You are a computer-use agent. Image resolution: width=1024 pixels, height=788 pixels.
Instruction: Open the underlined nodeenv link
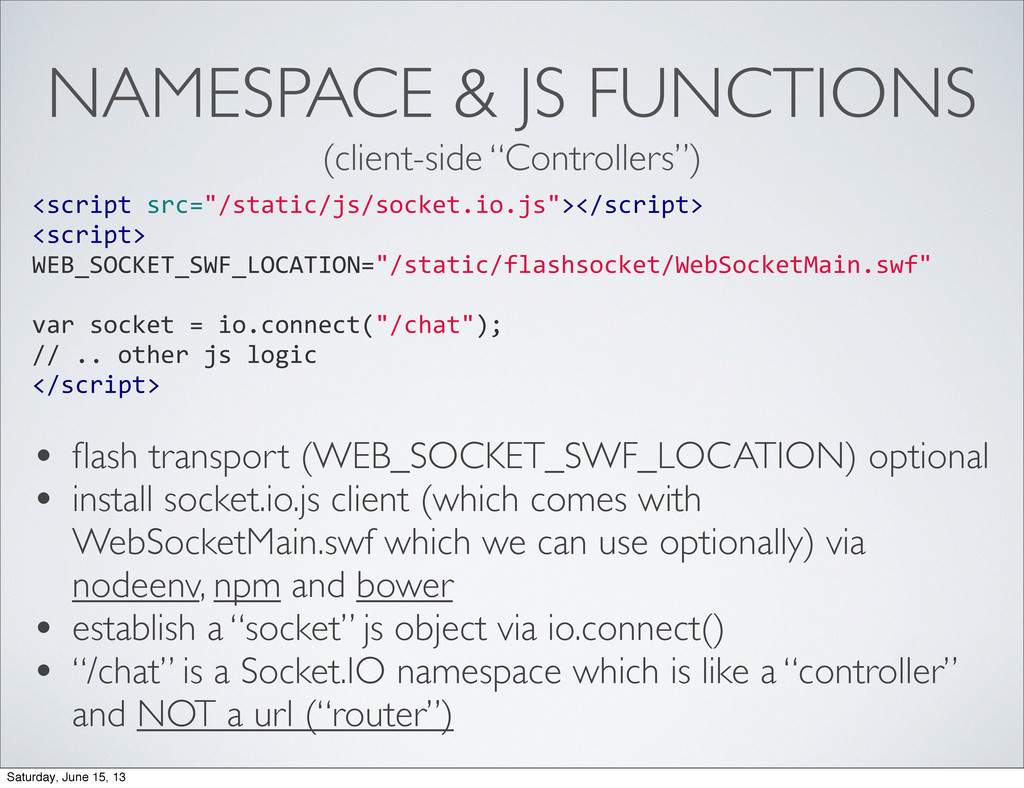(x=135, y=586)
